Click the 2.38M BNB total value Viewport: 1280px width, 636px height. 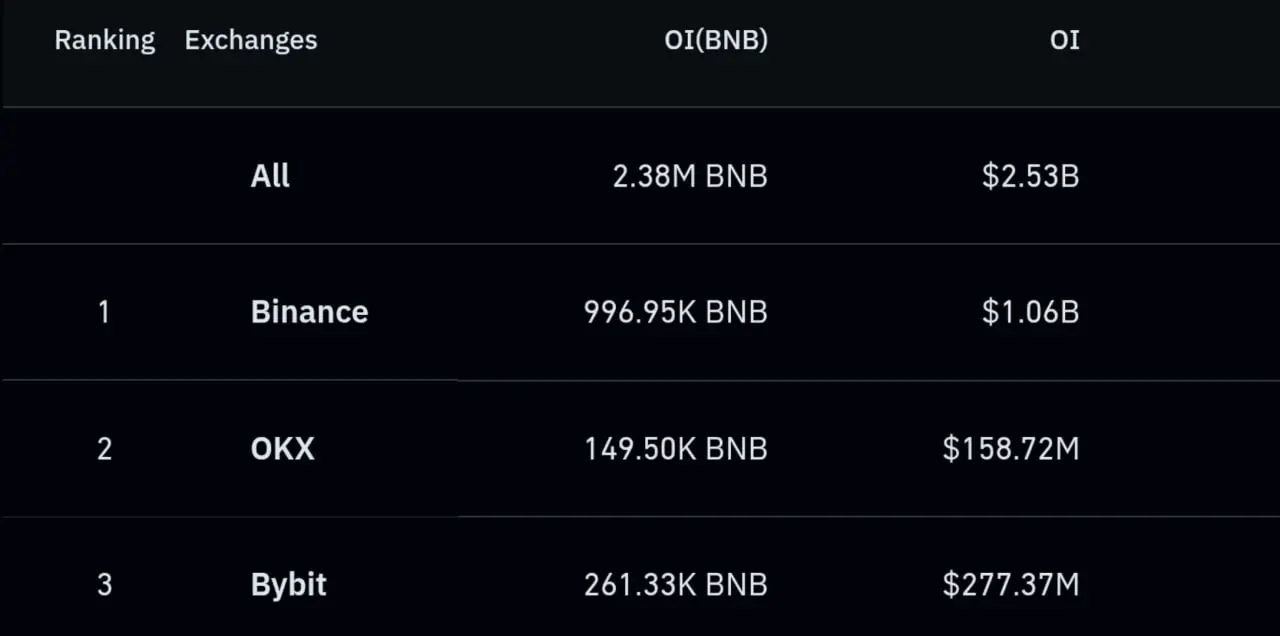tap(690, 176)
